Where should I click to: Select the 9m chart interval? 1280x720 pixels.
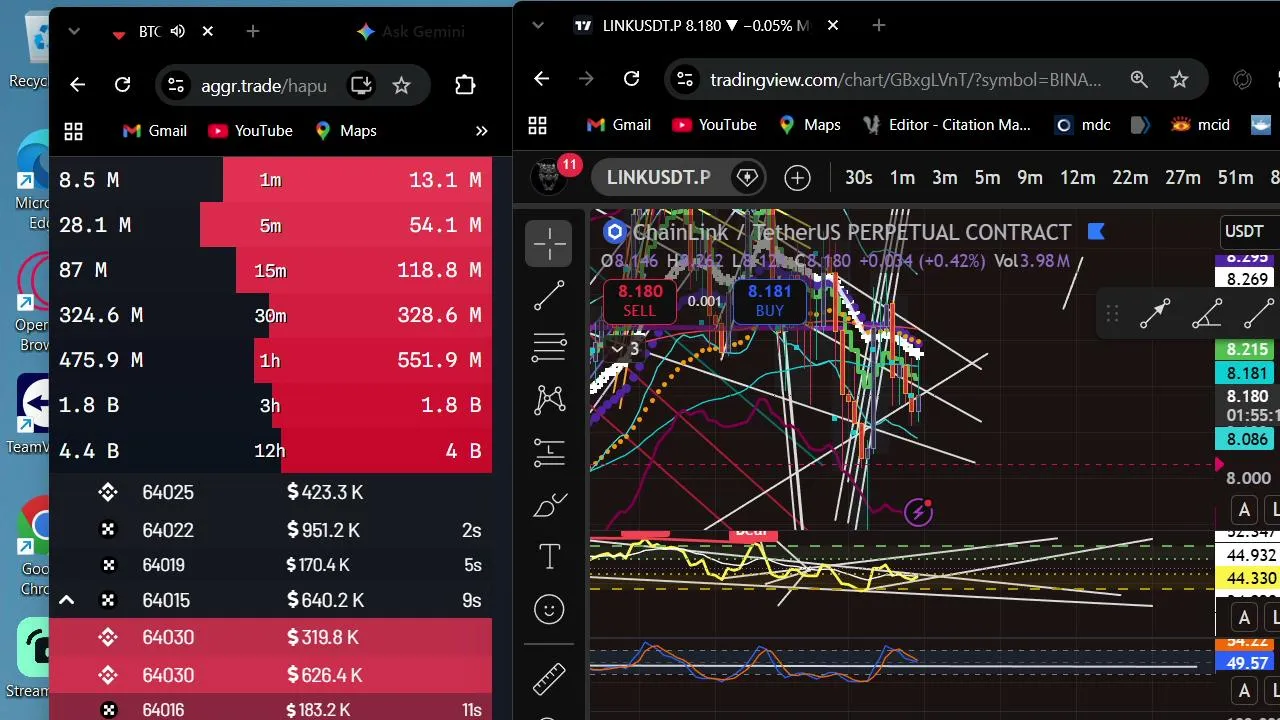click(x=1030, y=178)
